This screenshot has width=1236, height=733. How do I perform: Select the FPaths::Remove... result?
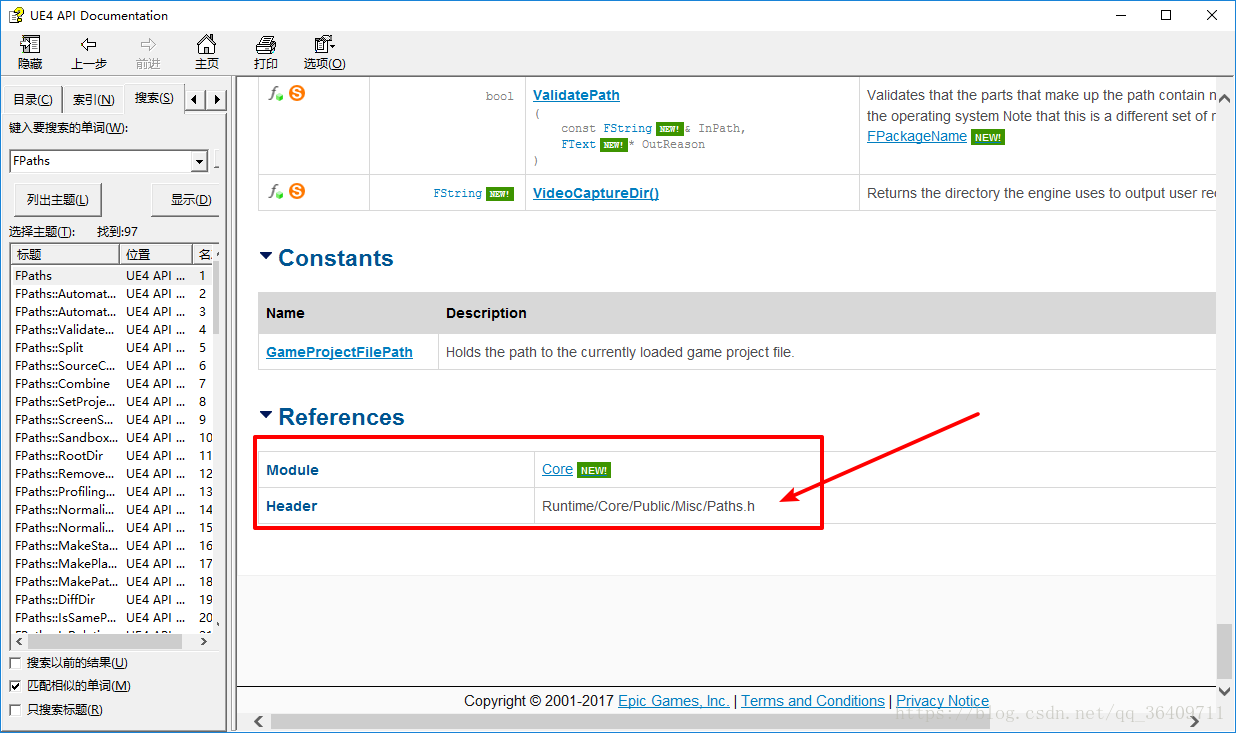coord(112,474)
